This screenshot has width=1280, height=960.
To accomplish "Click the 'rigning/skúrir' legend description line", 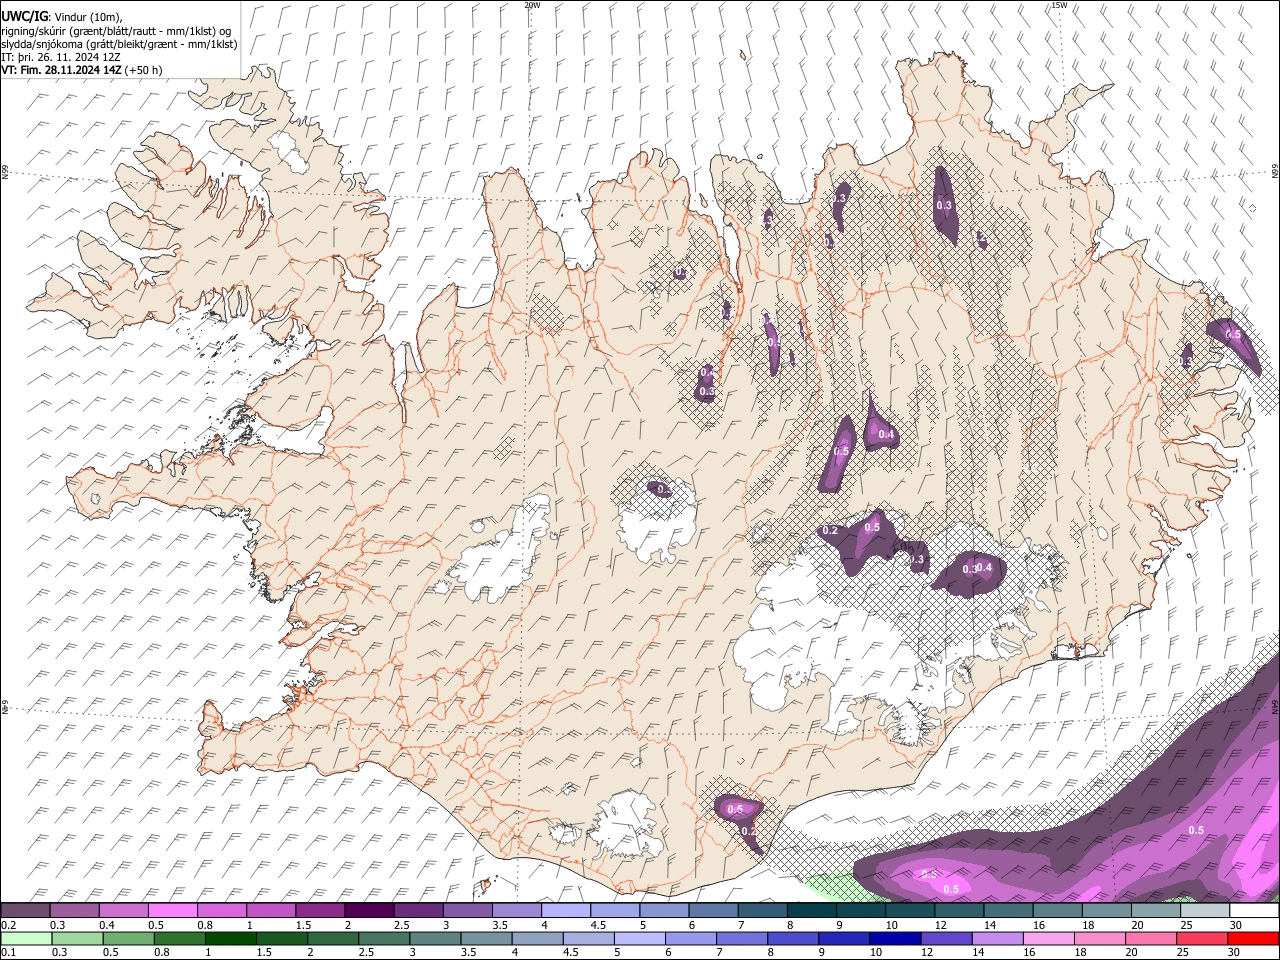I will 116,30.
